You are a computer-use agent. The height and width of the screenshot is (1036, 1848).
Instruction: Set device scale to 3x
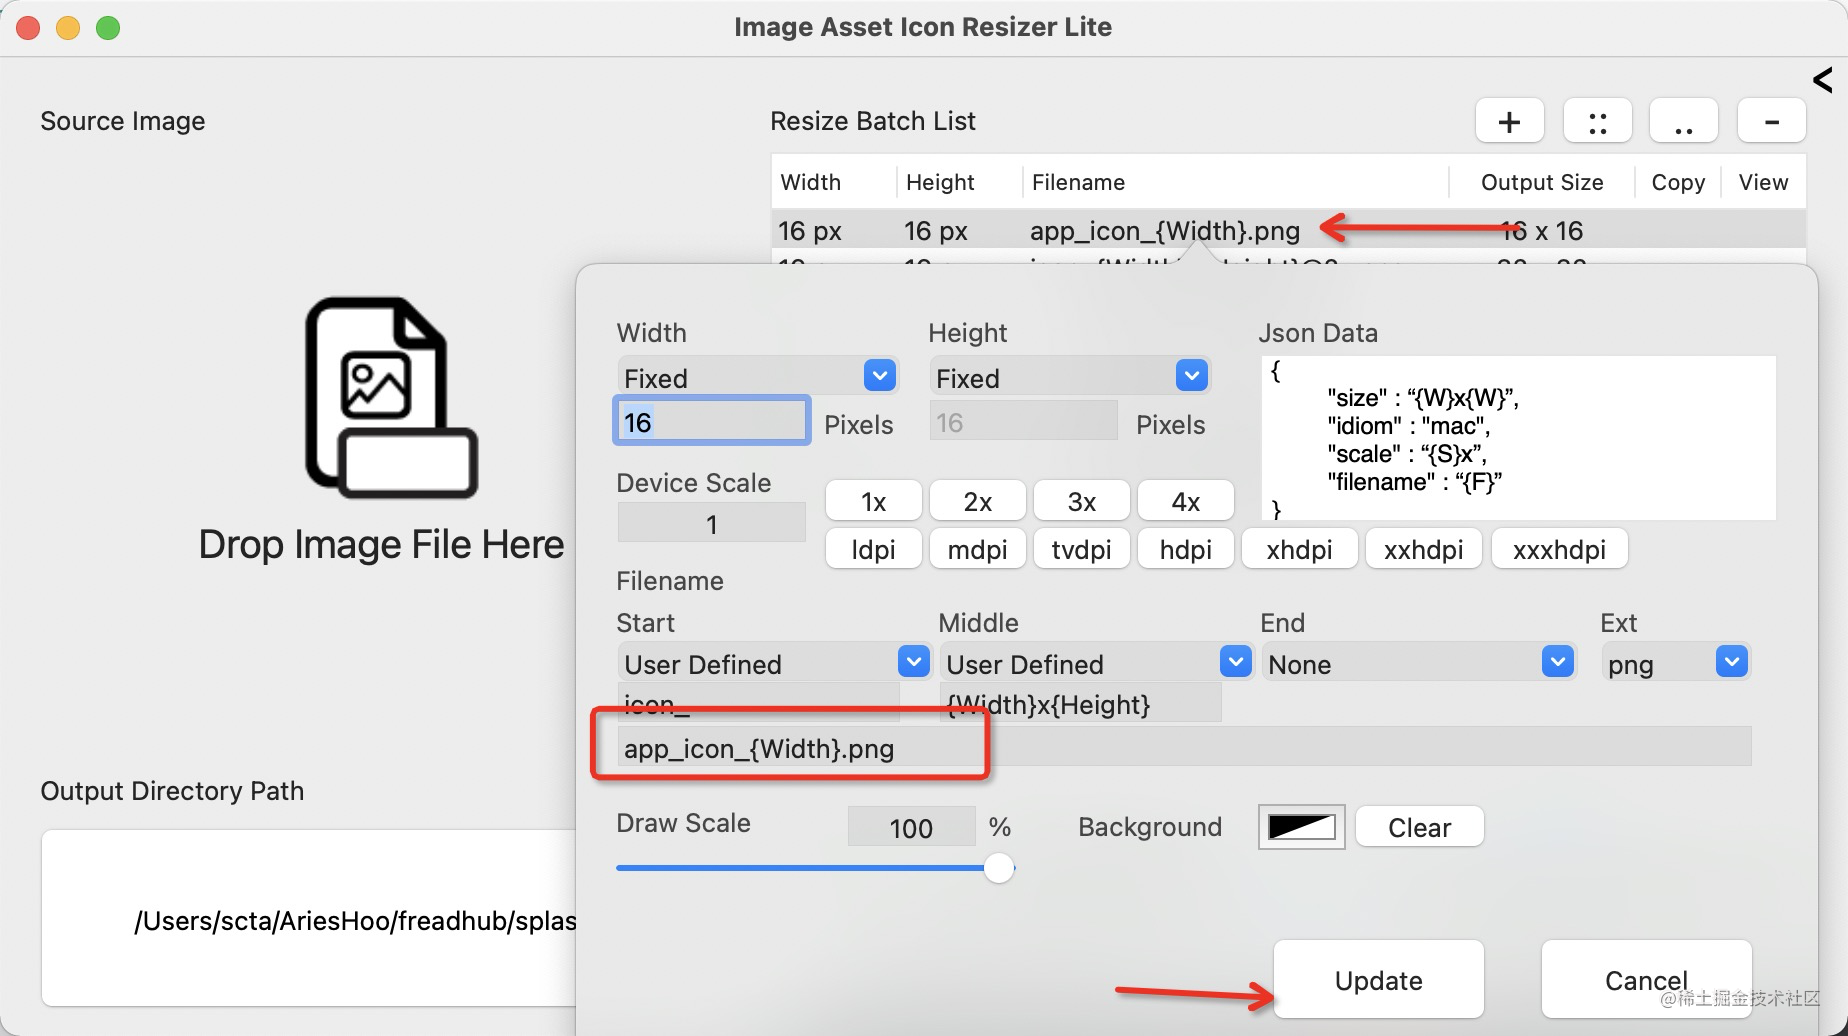(1082, 501)
